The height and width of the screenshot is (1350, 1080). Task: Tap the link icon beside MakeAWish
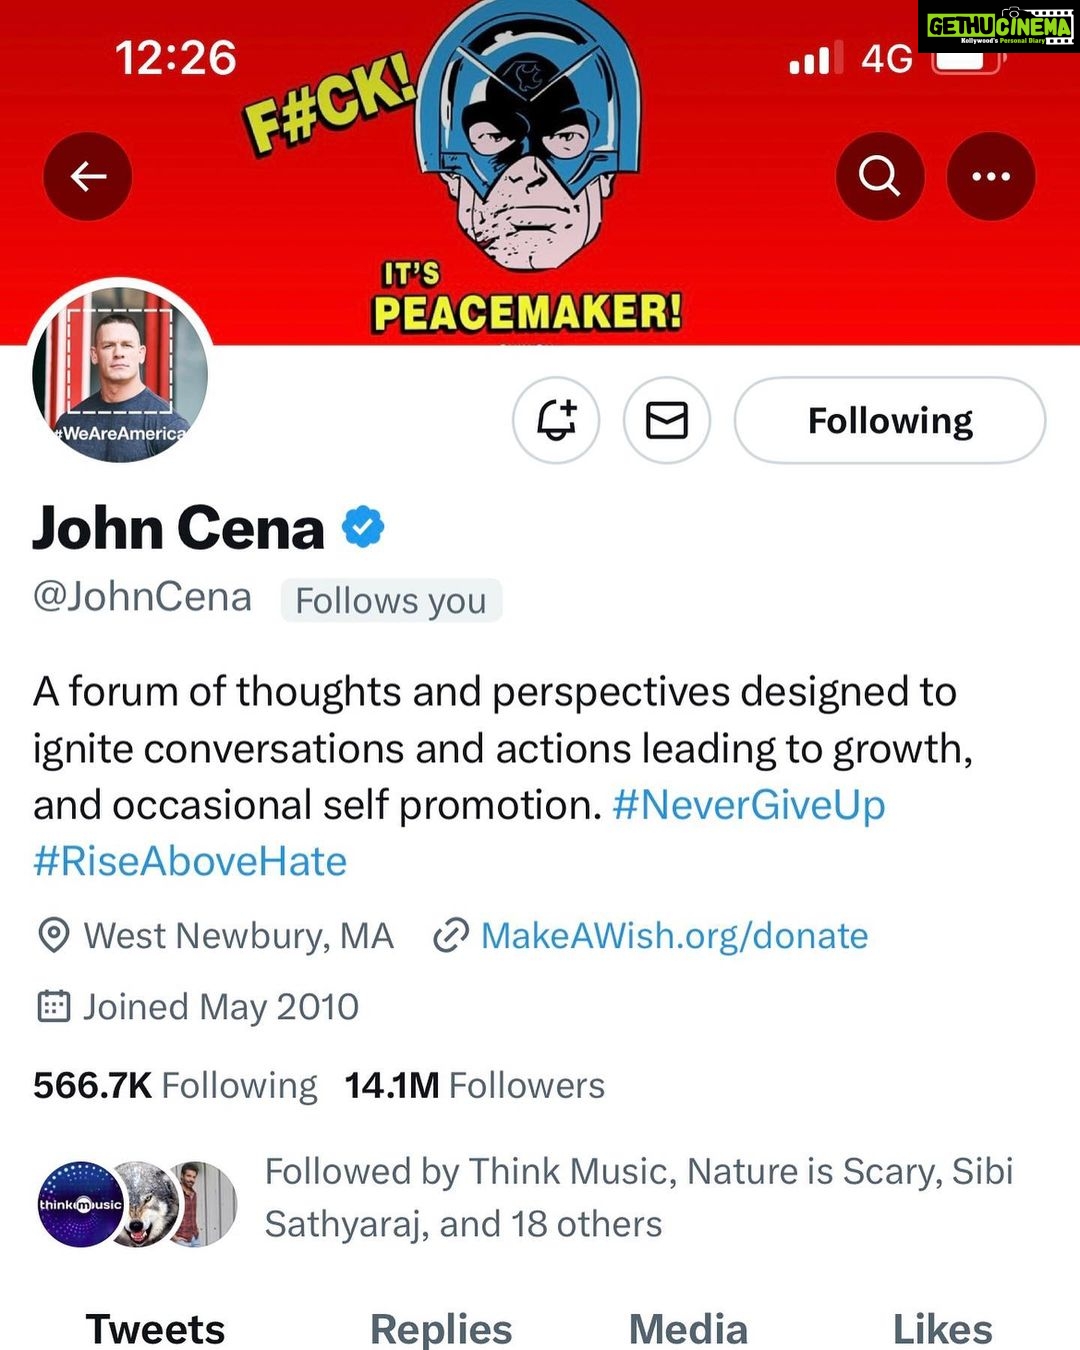[451, 936]
